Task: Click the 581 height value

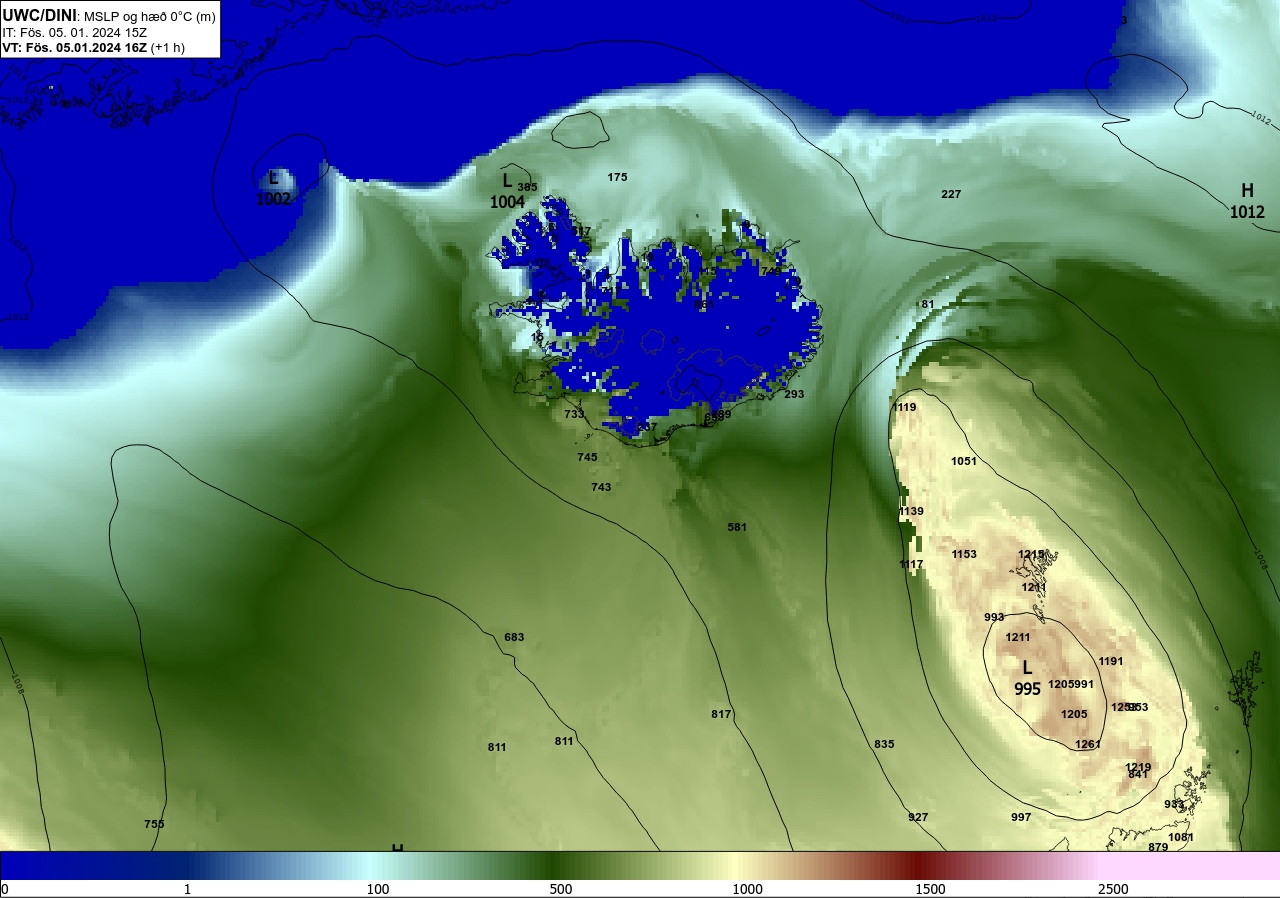Action: tap(737, 527)
